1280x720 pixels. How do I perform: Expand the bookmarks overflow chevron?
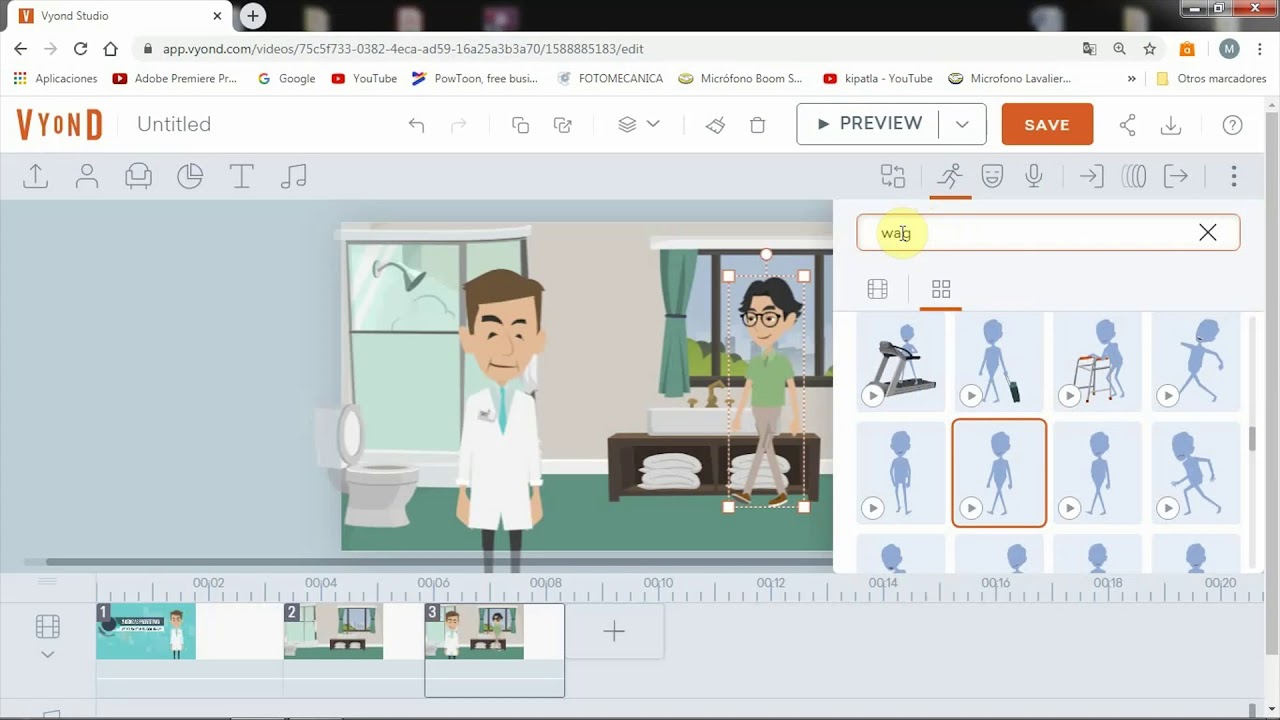click(x=1132, y=78)
